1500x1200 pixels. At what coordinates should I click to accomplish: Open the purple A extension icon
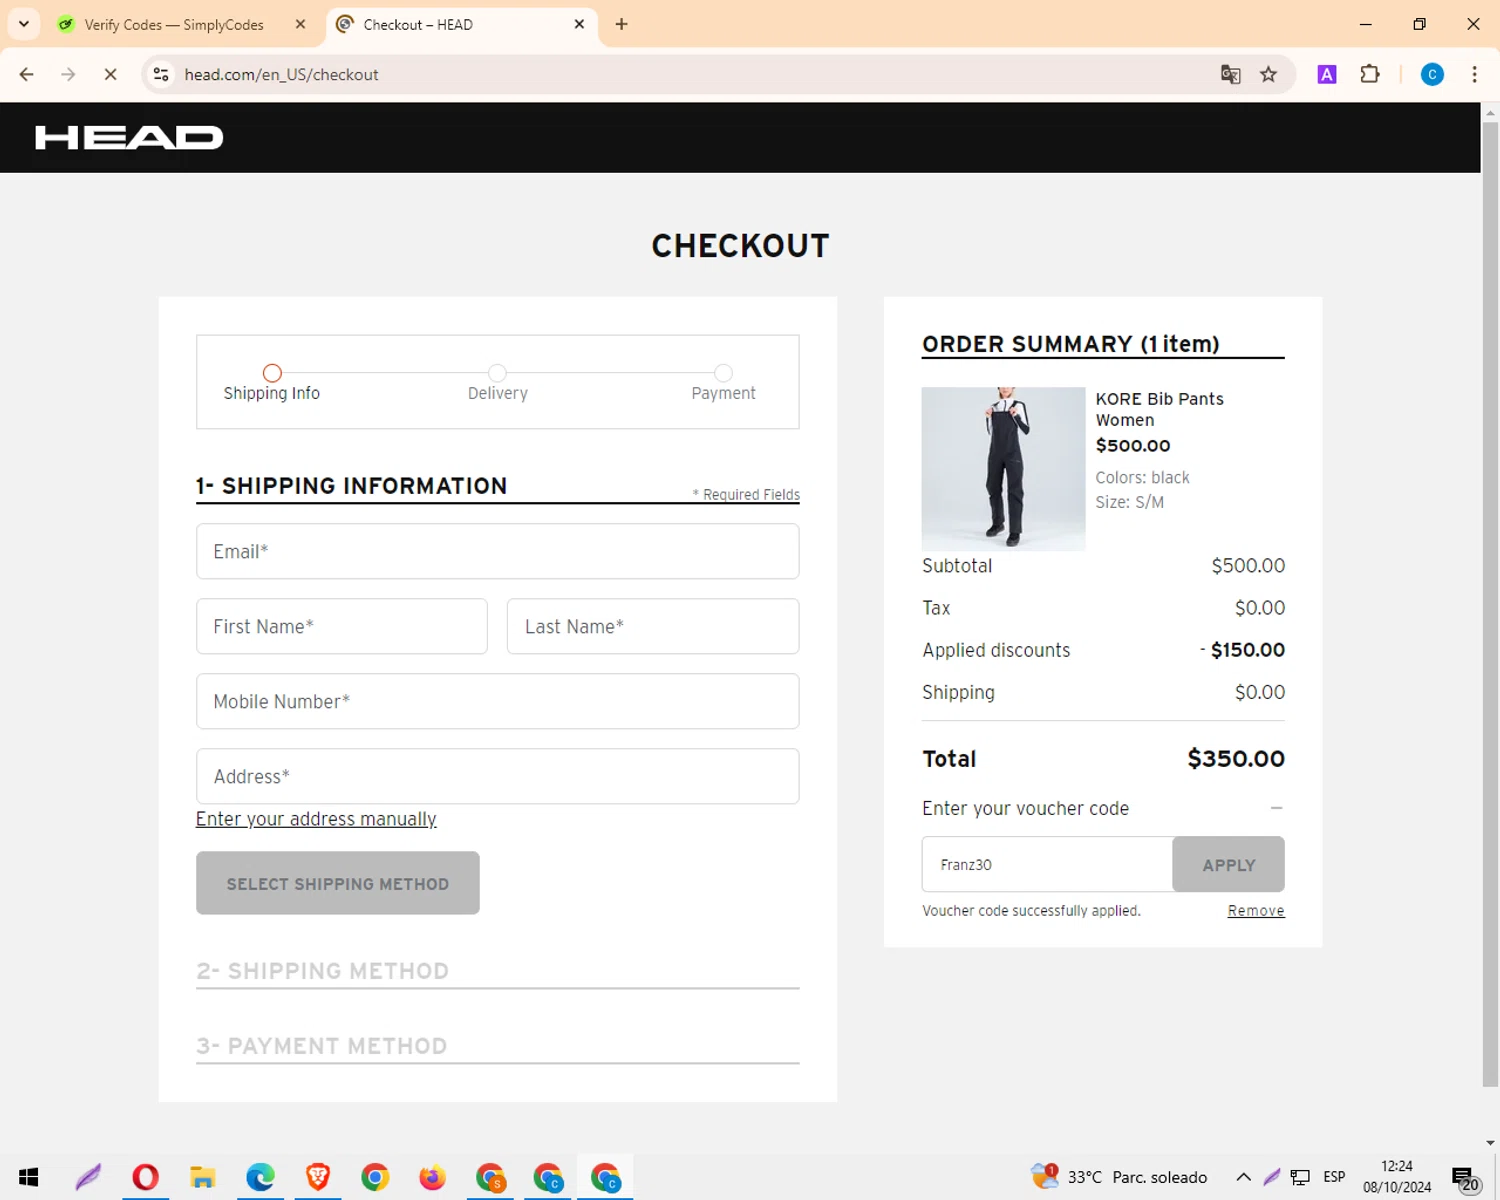coord(1327,74)
